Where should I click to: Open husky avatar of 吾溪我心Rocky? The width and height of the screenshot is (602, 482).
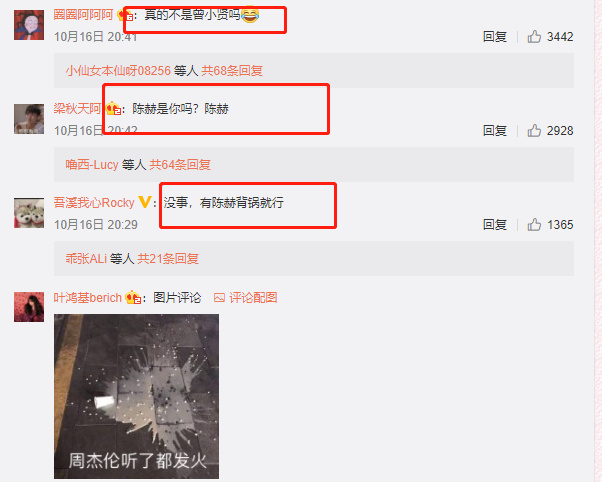click(29, 213)
